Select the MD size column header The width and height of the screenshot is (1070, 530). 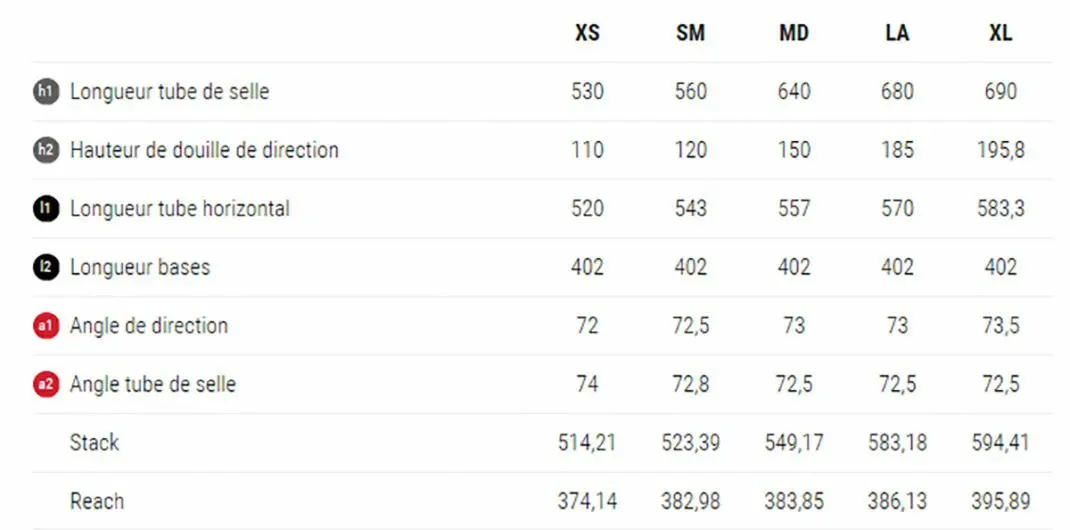point(794,33)
